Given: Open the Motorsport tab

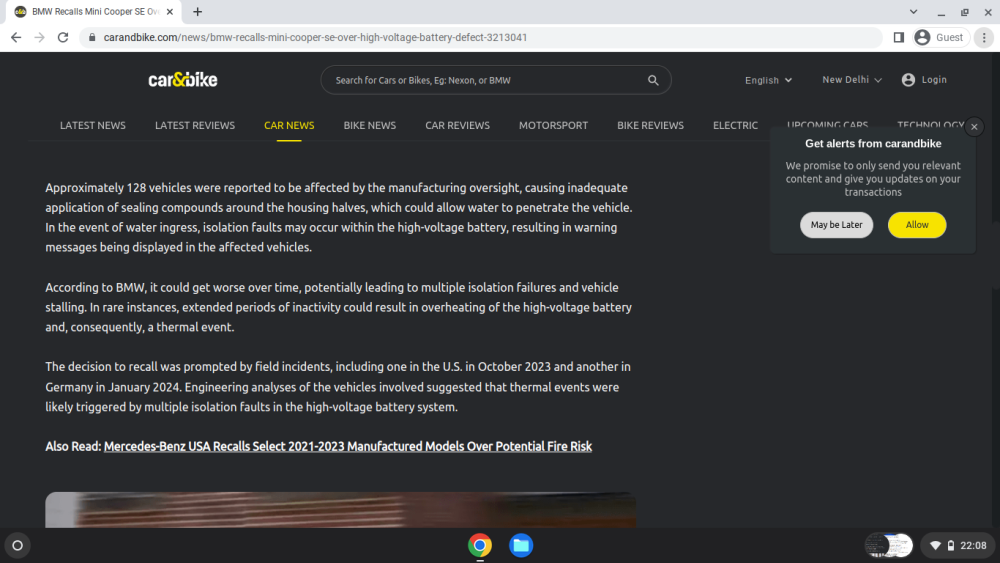Looking at the screenshot, I should click(553, 126).
